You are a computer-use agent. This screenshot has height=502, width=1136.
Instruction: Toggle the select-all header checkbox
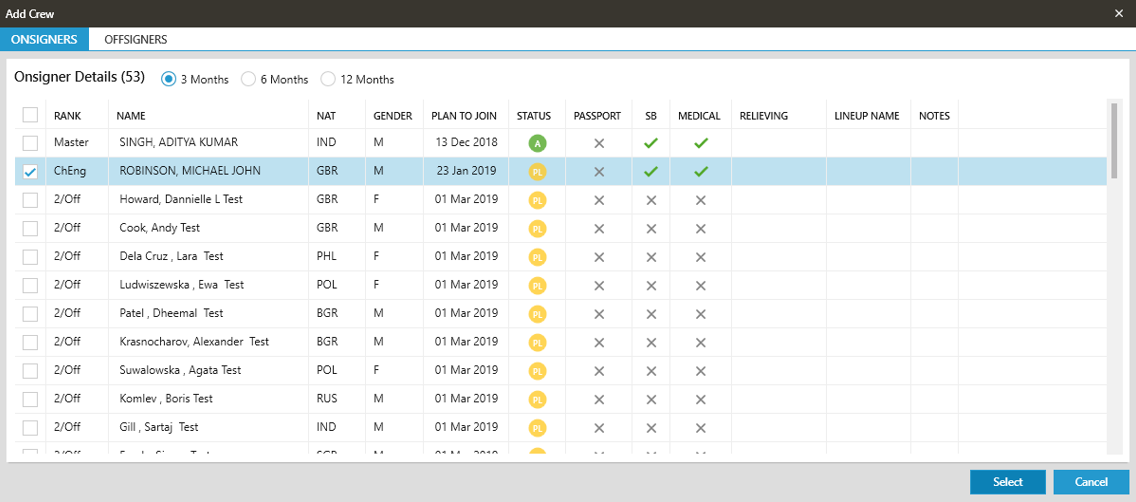coord(30,115)
